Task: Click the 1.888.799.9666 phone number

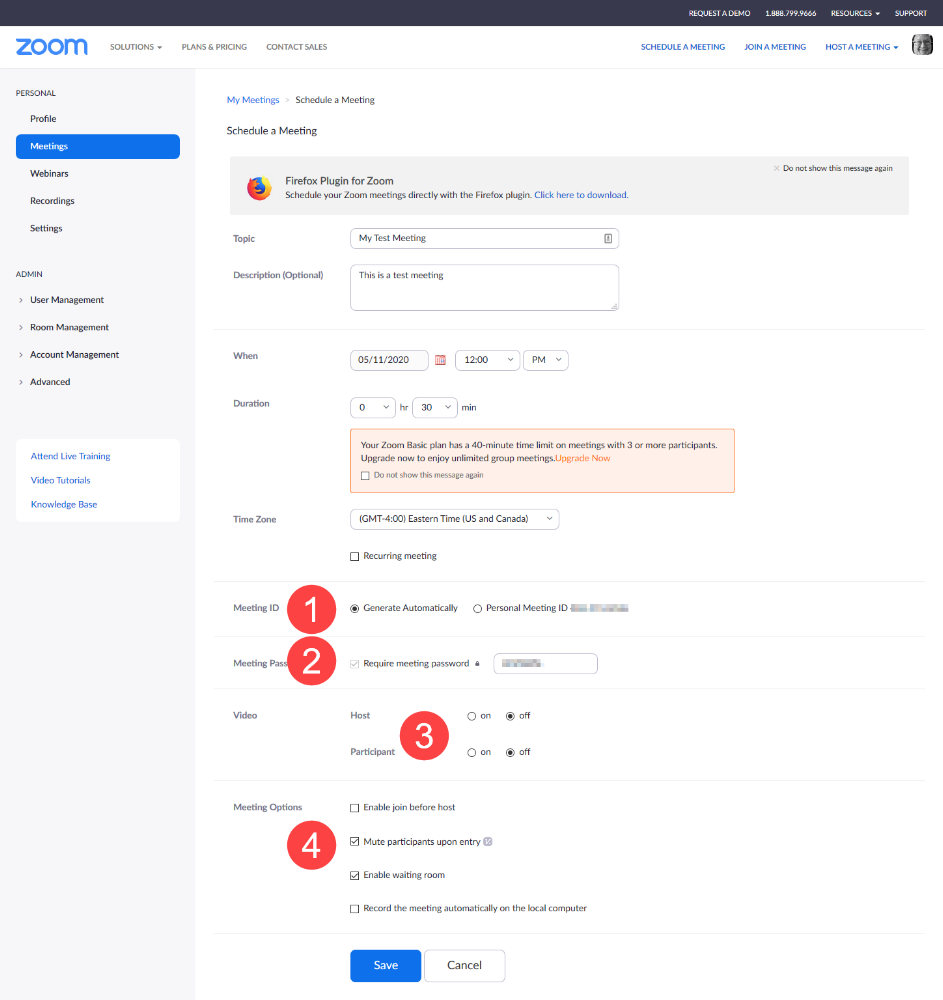Action: click(791, 13)
